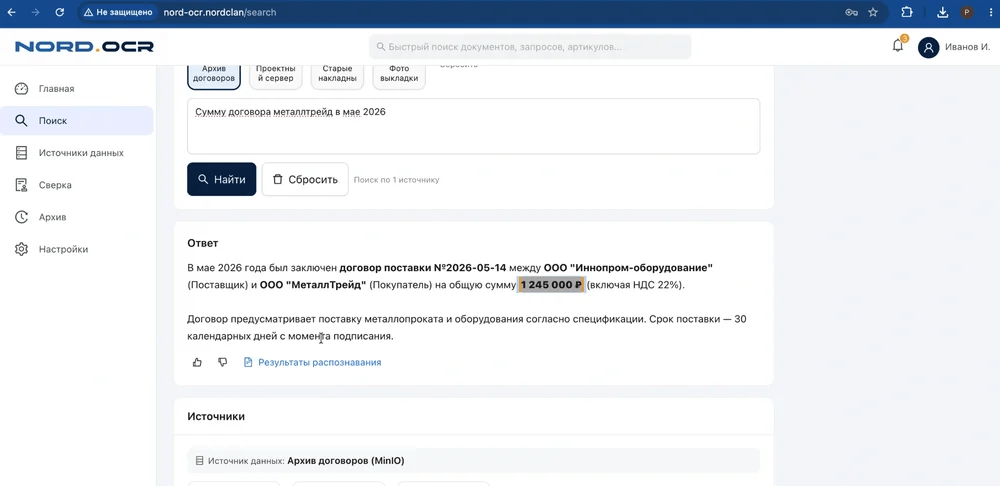Click the notifications bell icon

[x=897, y=46]
